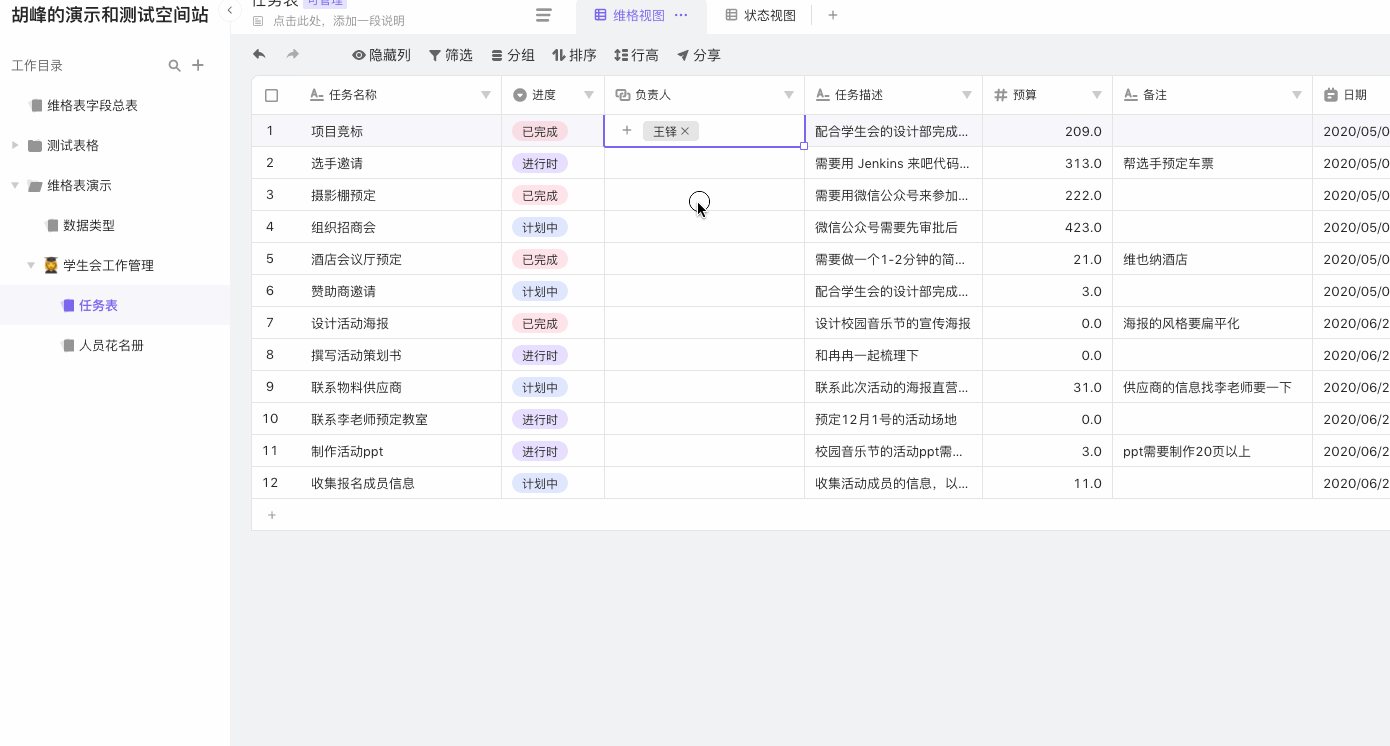Add a new view tab
The height and width of the screenshot is (746, 1390).
[833, 15]
